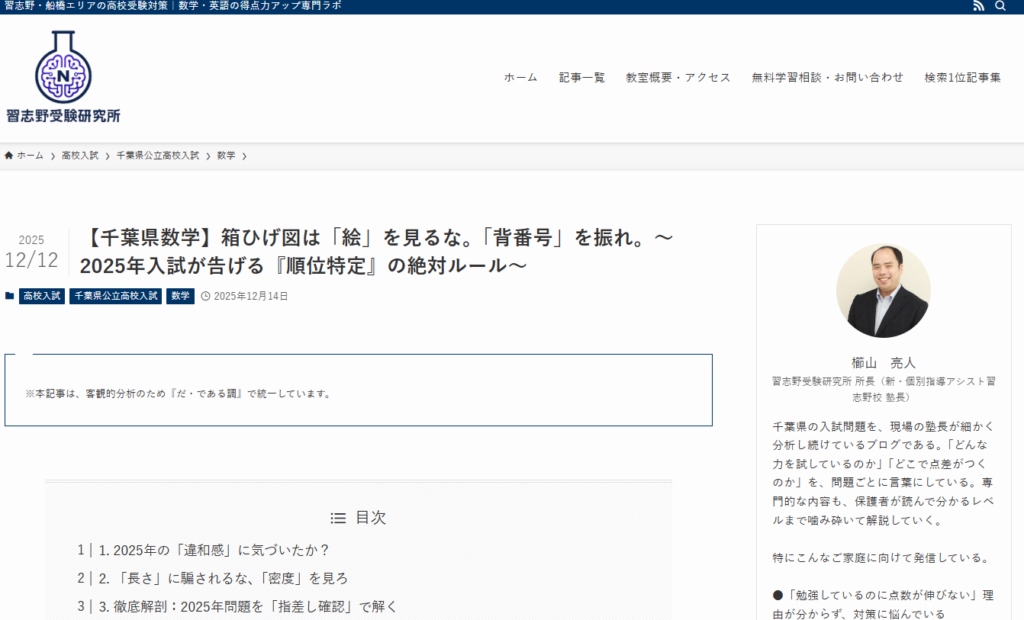Click the author profile photo
The width and height of the screenshot is (1024, 620).
883,291
